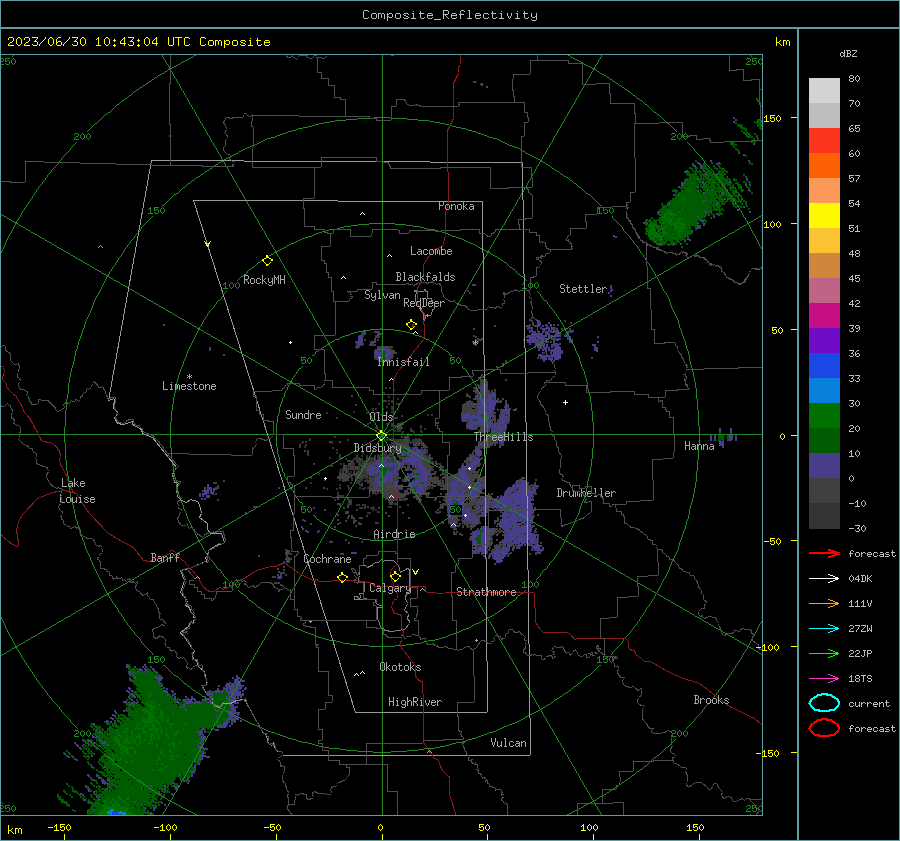The image size is (900, 841).
Task: Click the red forecast arrow in legend
Action: click(824, 553)
